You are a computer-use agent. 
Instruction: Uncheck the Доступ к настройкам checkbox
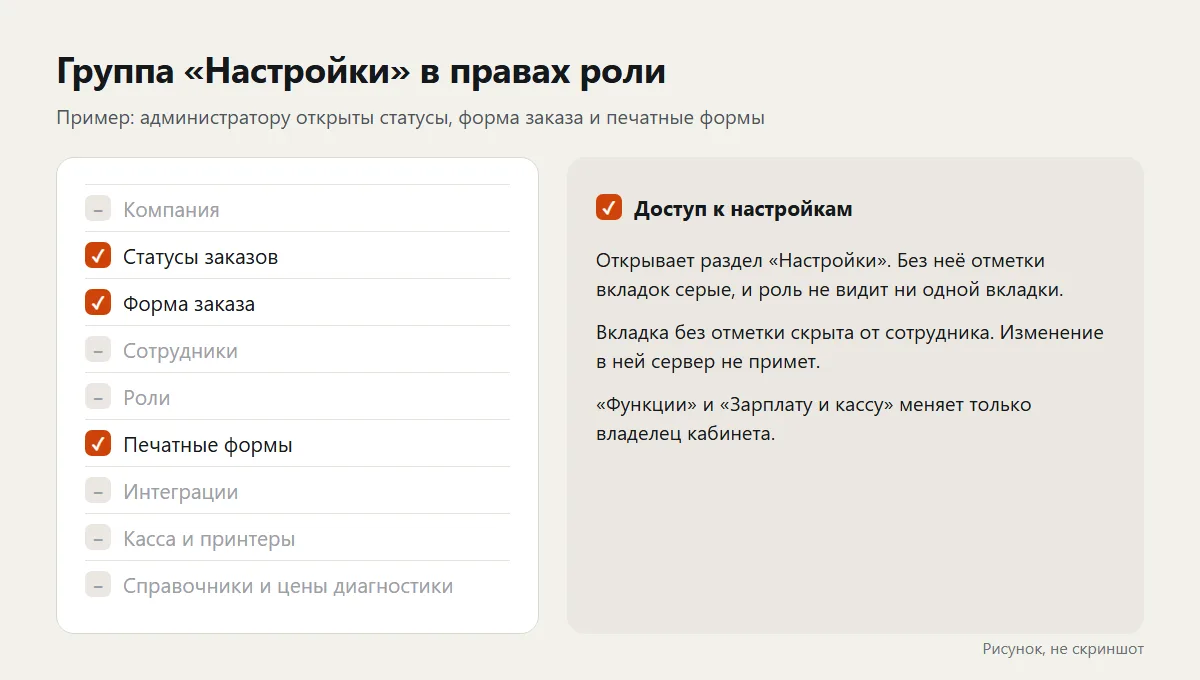[609, 207]
